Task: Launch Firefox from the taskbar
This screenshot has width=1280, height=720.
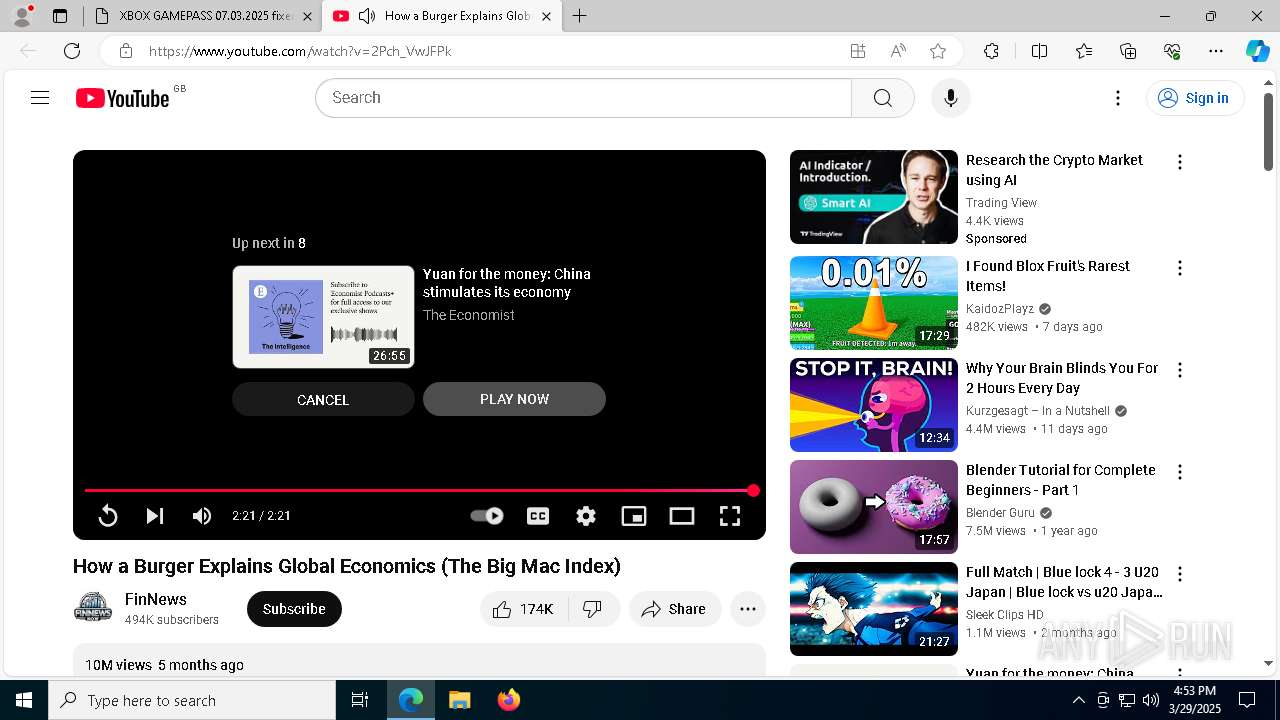Action: tap(509, 700)
